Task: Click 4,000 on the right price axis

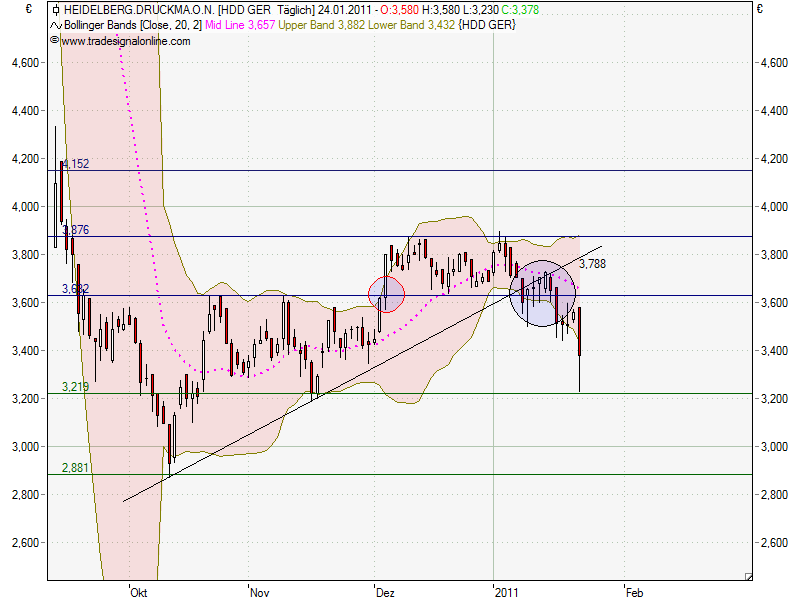Action: (774, 207)
